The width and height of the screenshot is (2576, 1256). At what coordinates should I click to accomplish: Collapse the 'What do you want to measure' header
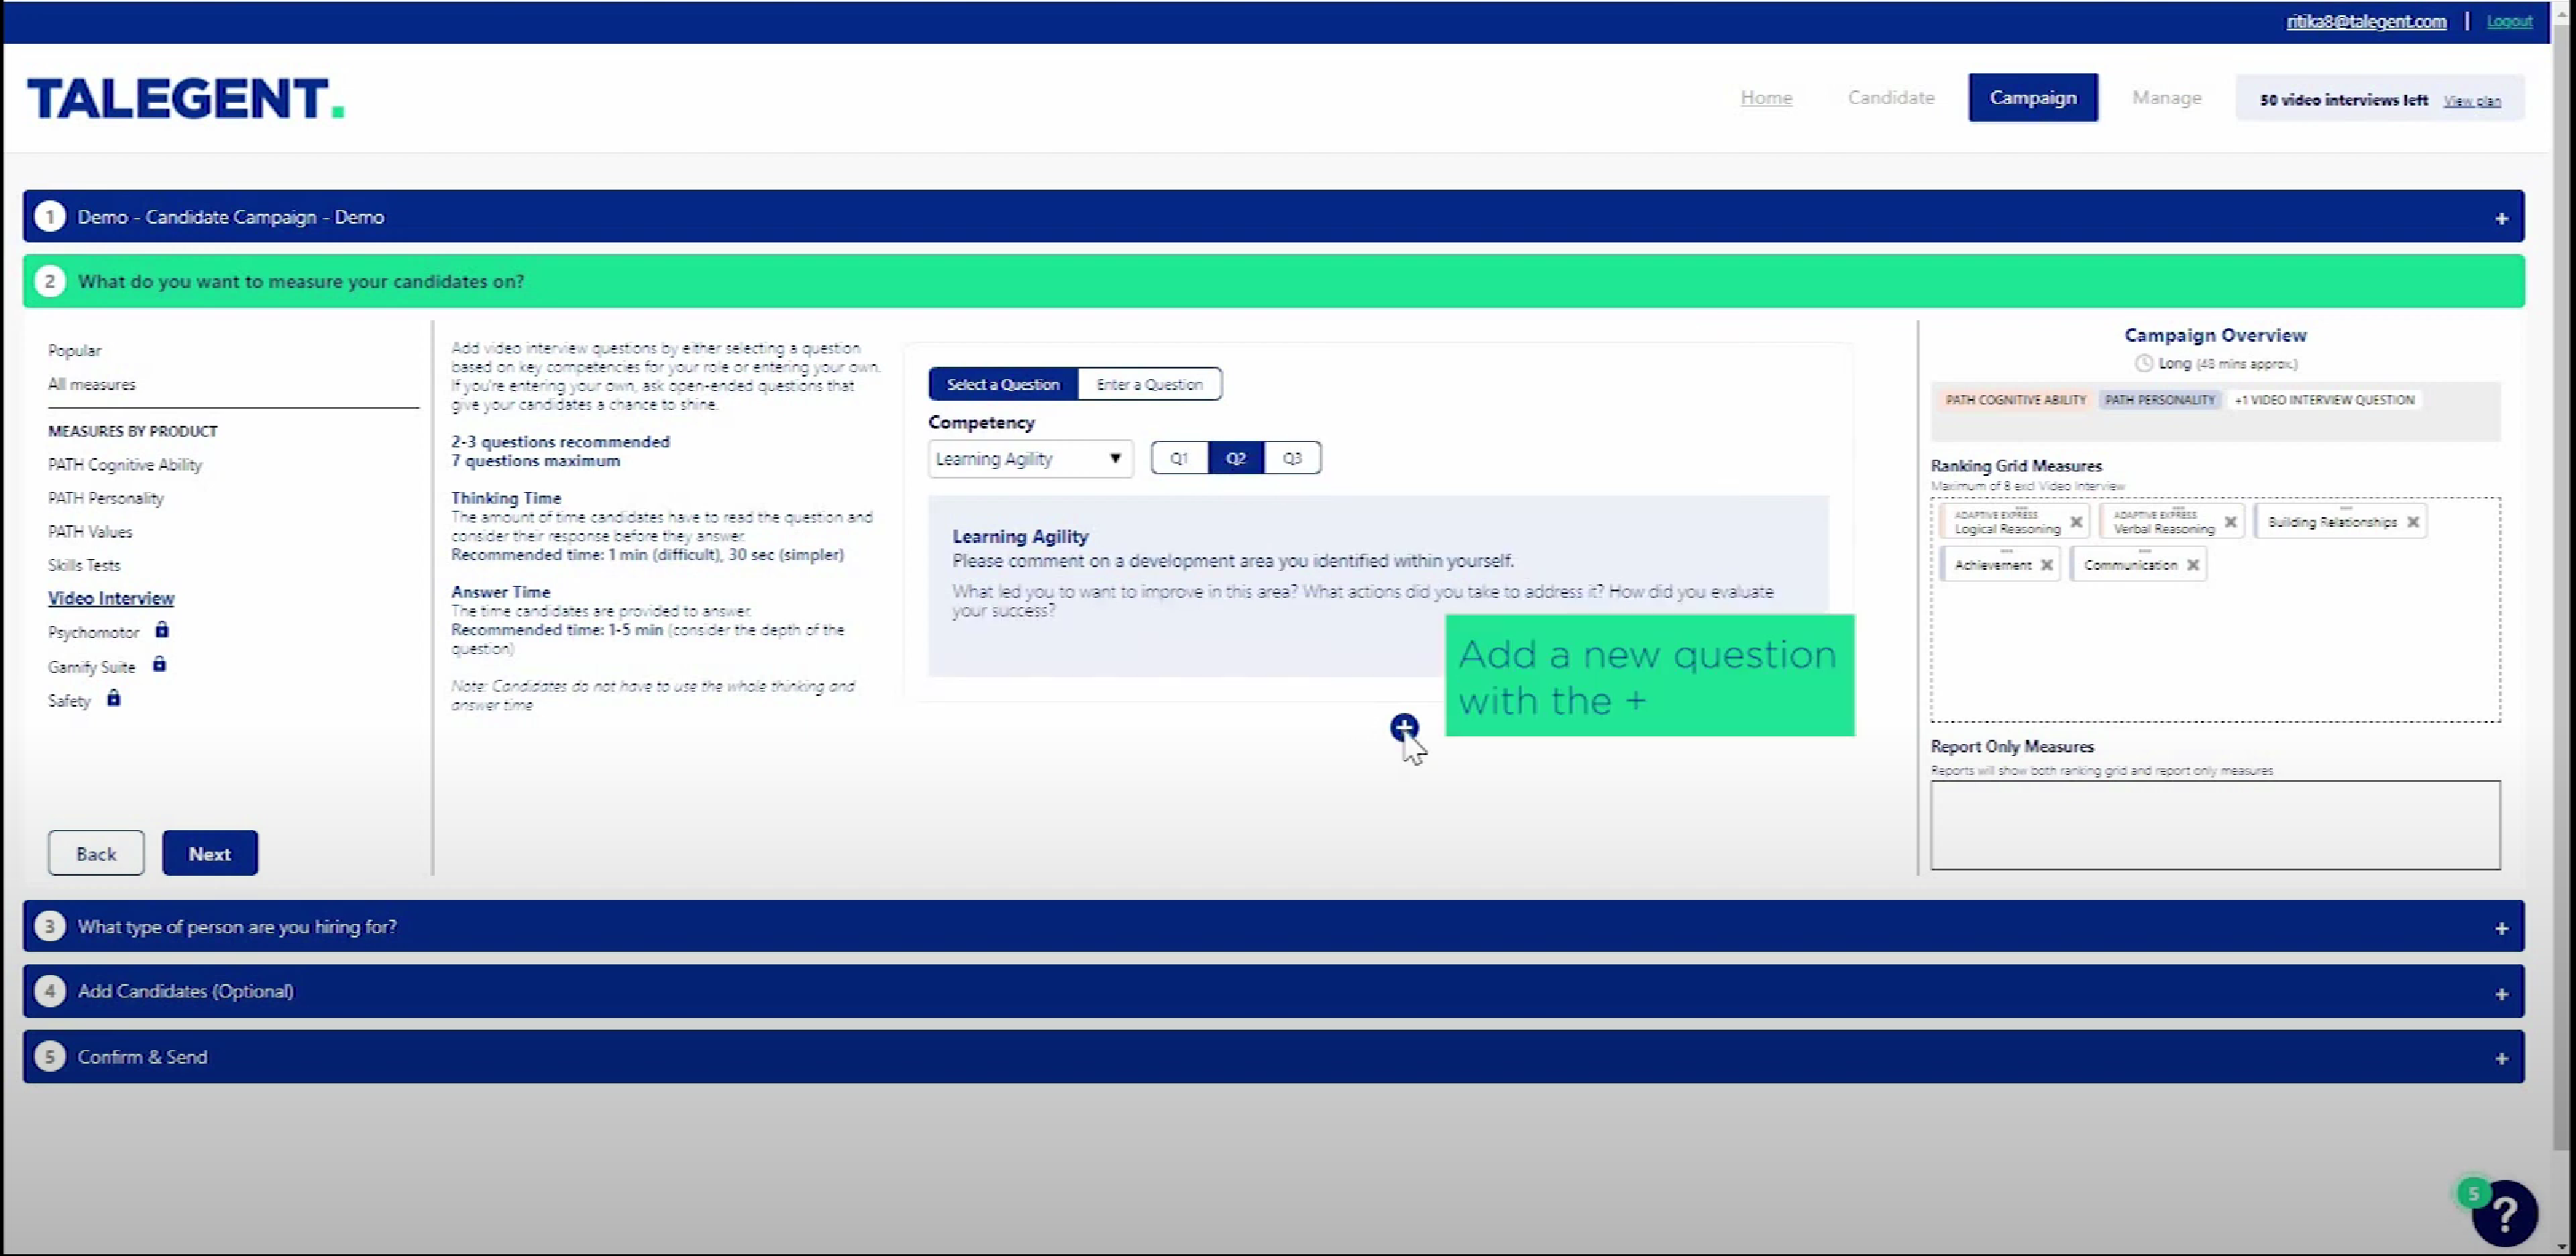point(1273,281)
